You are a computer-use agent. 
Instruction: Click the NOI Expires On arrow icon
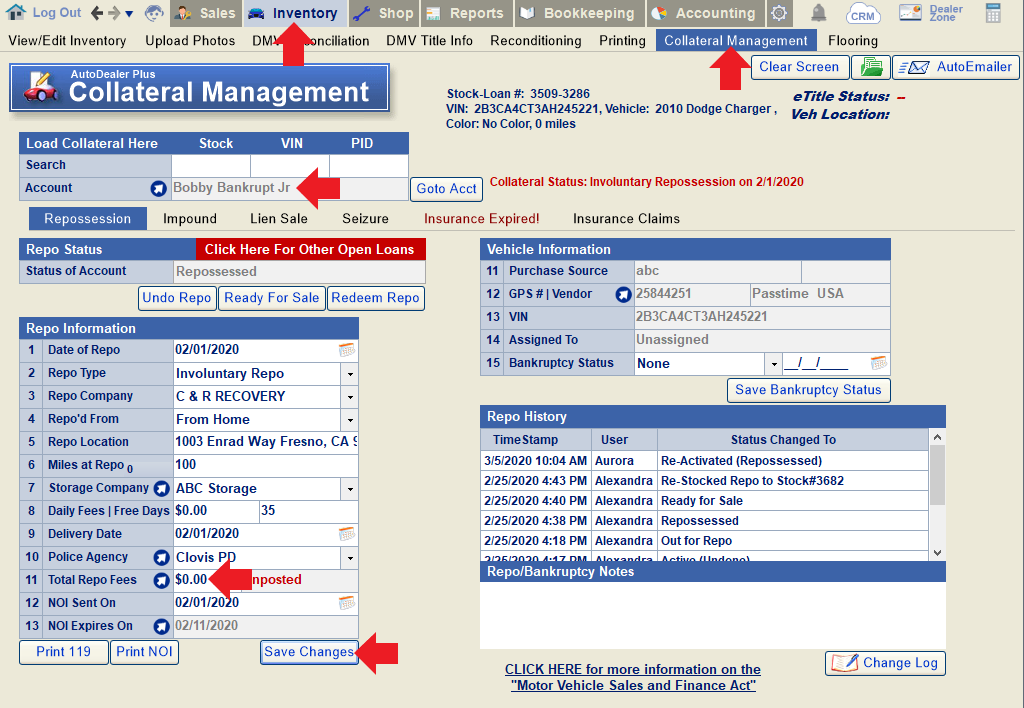(x=161, y=626)
